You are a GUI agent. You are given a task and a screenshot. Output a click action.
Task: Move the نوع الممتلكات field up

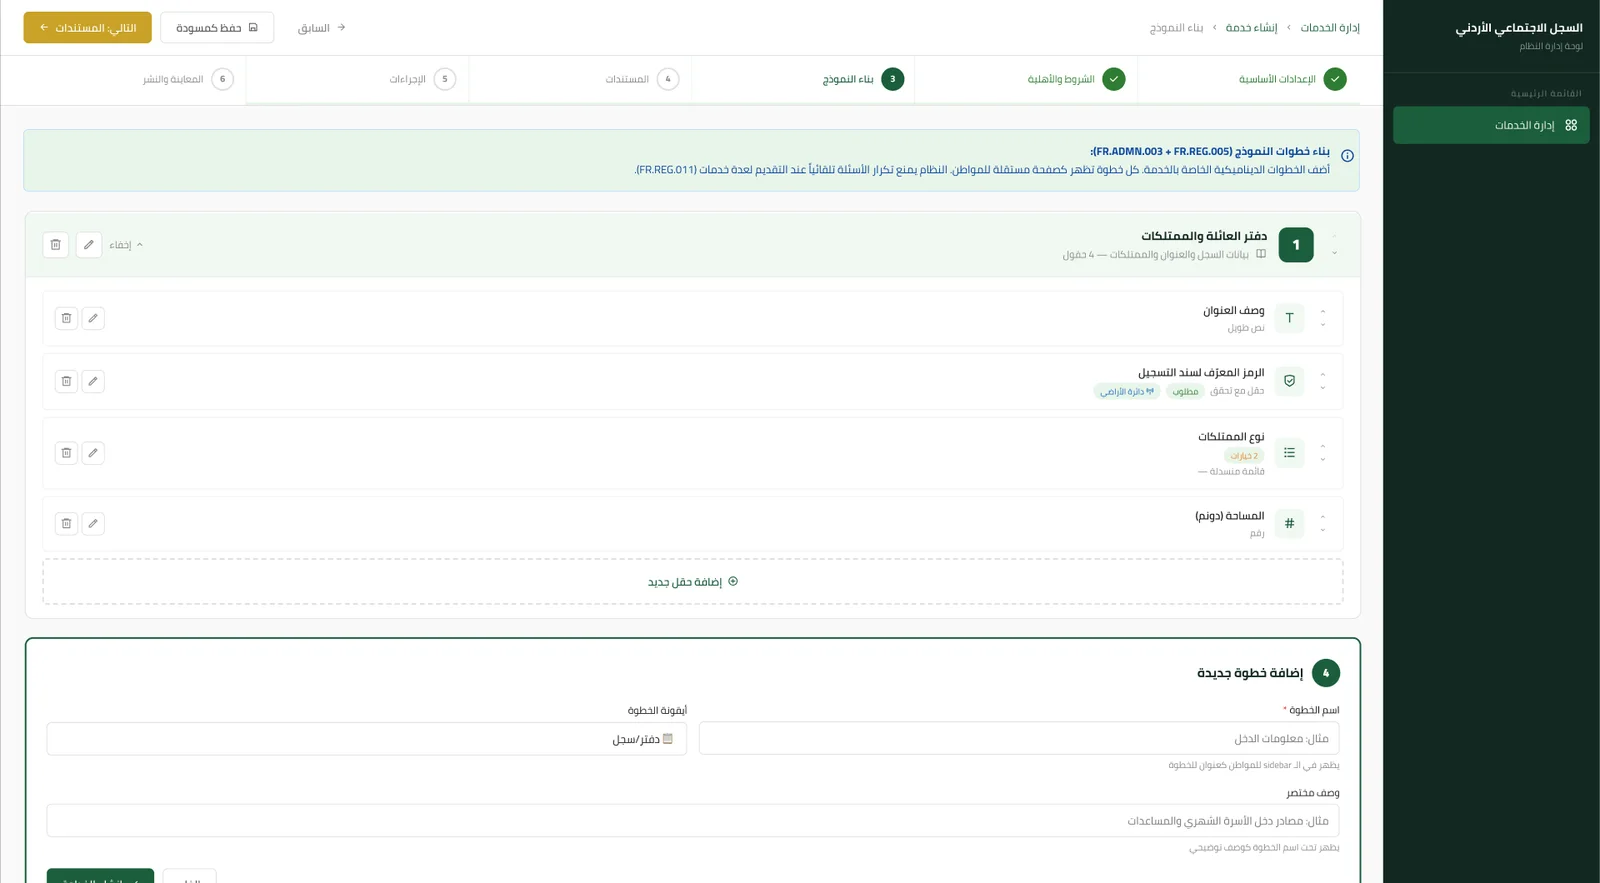coord(1323,446)
